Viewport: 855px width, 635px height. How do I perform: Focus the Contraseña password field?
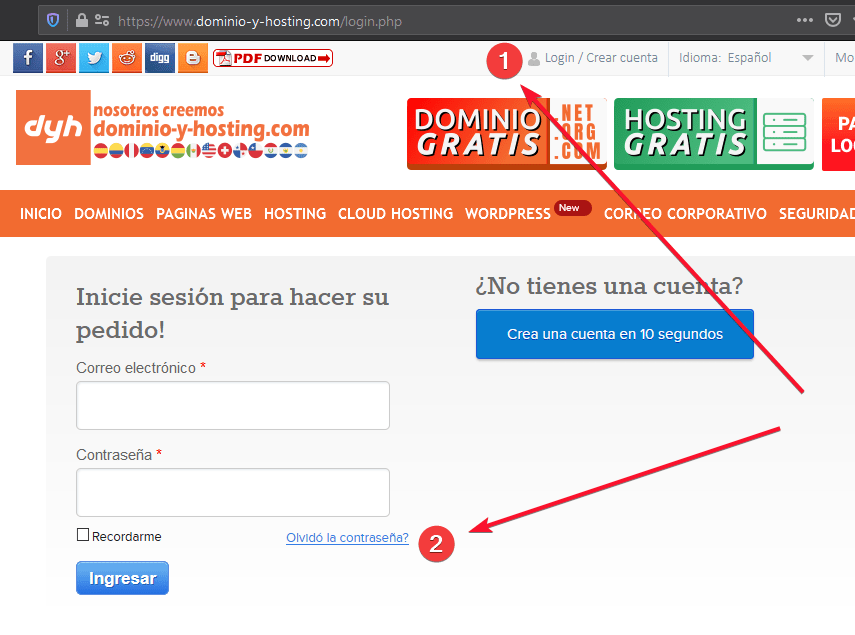pyautogui.click(x=233, y=492)
